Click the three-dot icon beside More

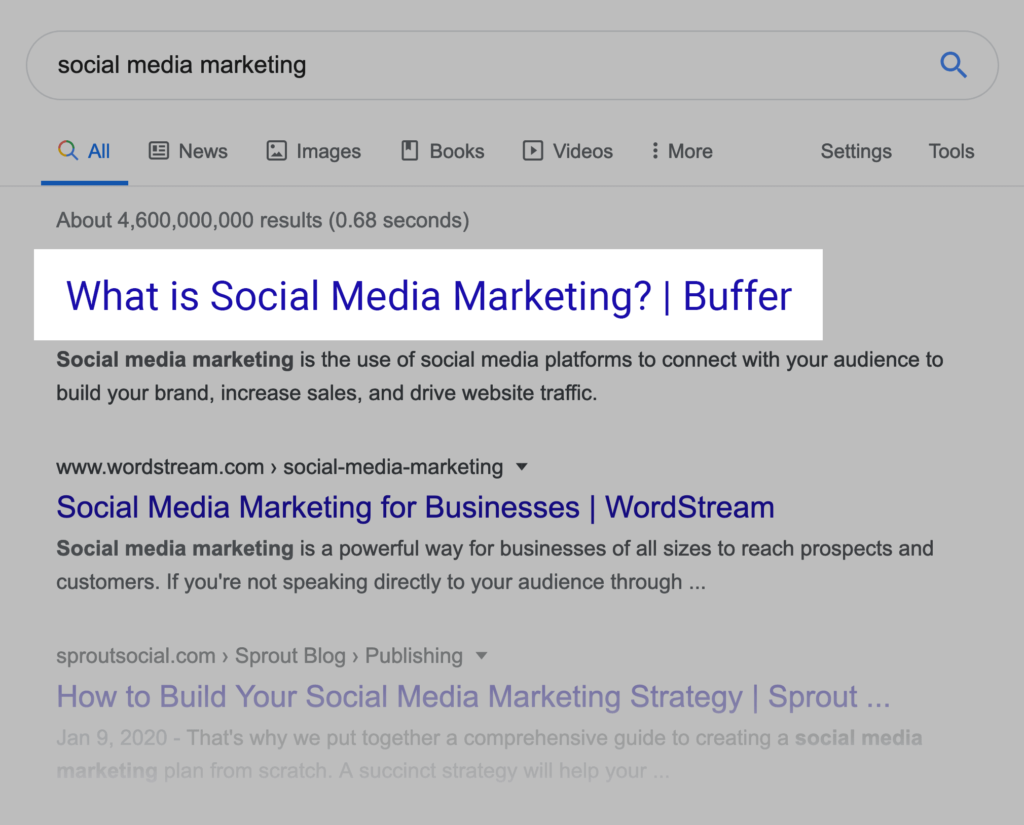[x=654, y=151]
